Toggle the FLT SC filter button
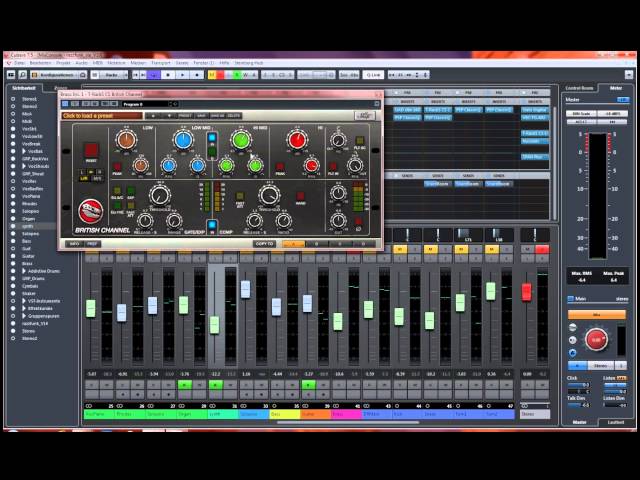Viewport: 640px width, 480px height. (360, 140)
